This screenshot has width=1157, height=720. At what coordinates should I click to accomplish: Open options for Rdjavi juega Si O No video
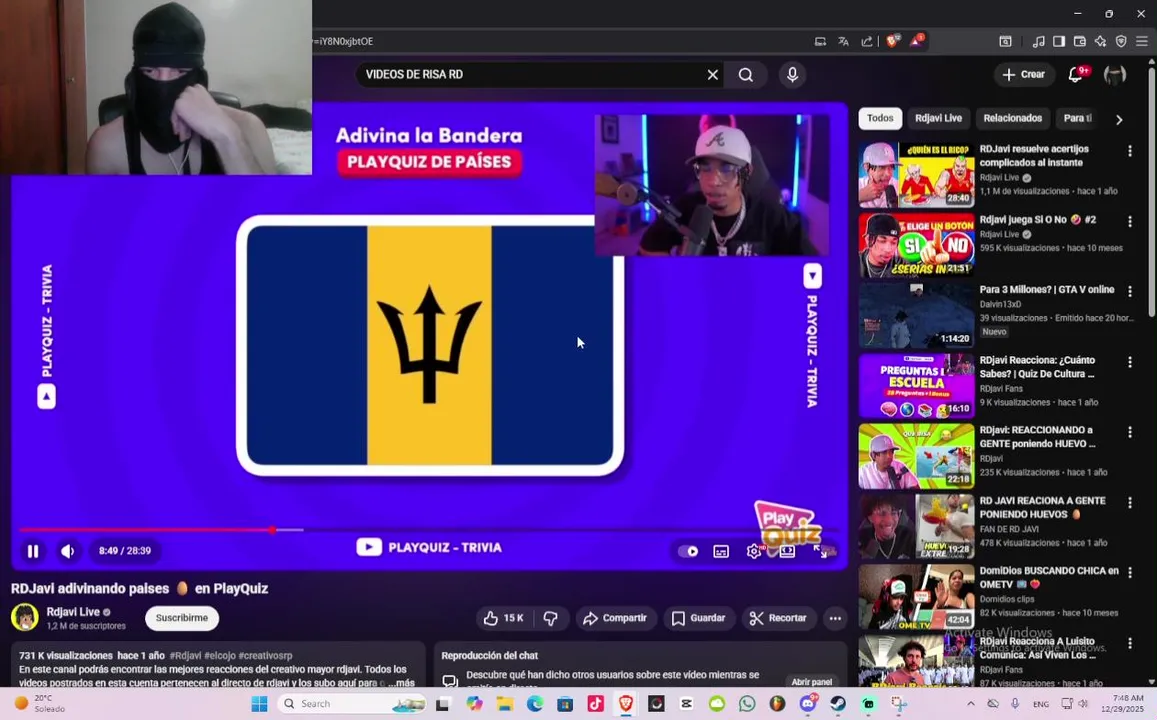pyautogui.click(x=1130, y=221)
